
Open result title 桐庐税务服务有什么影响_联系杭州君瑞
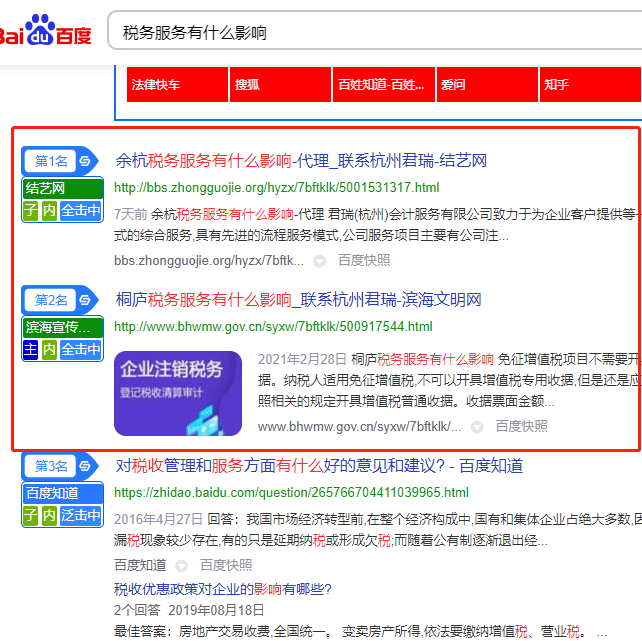(x=298, y=300)
